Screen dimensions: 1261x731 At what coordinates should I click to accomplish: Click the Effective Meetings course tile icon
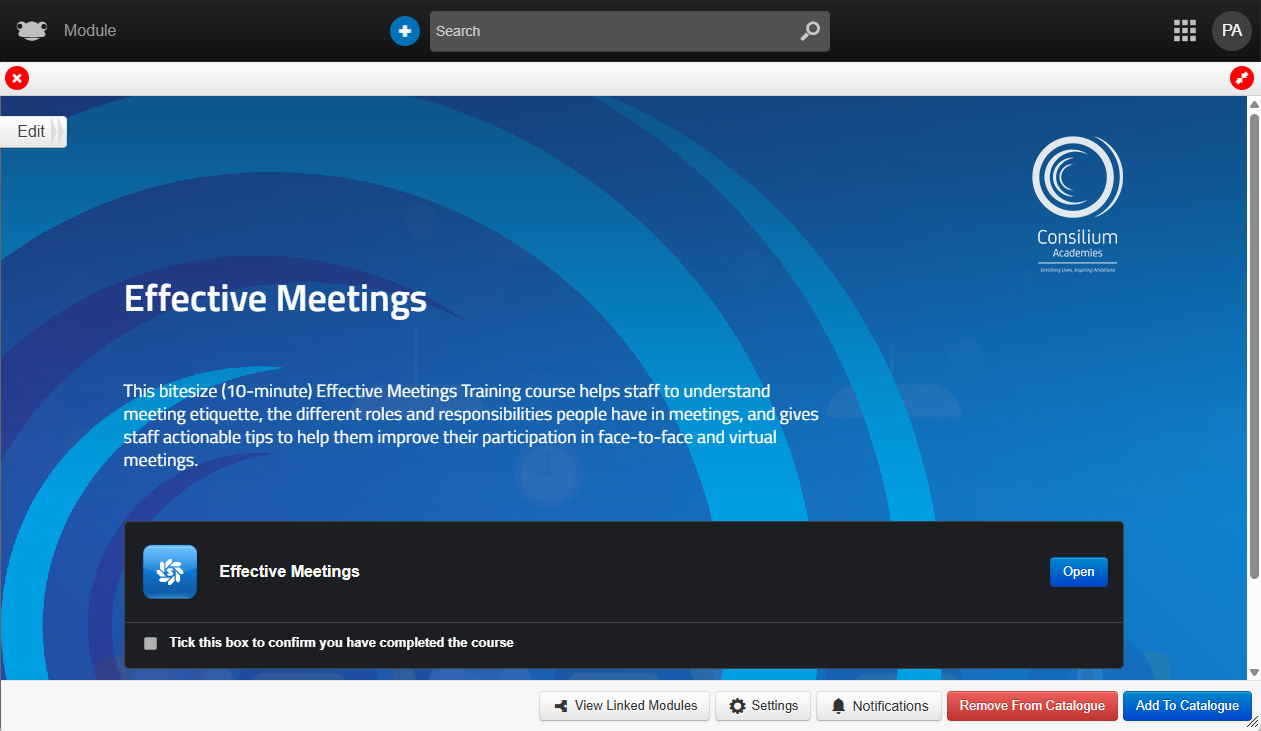(170, 572)
